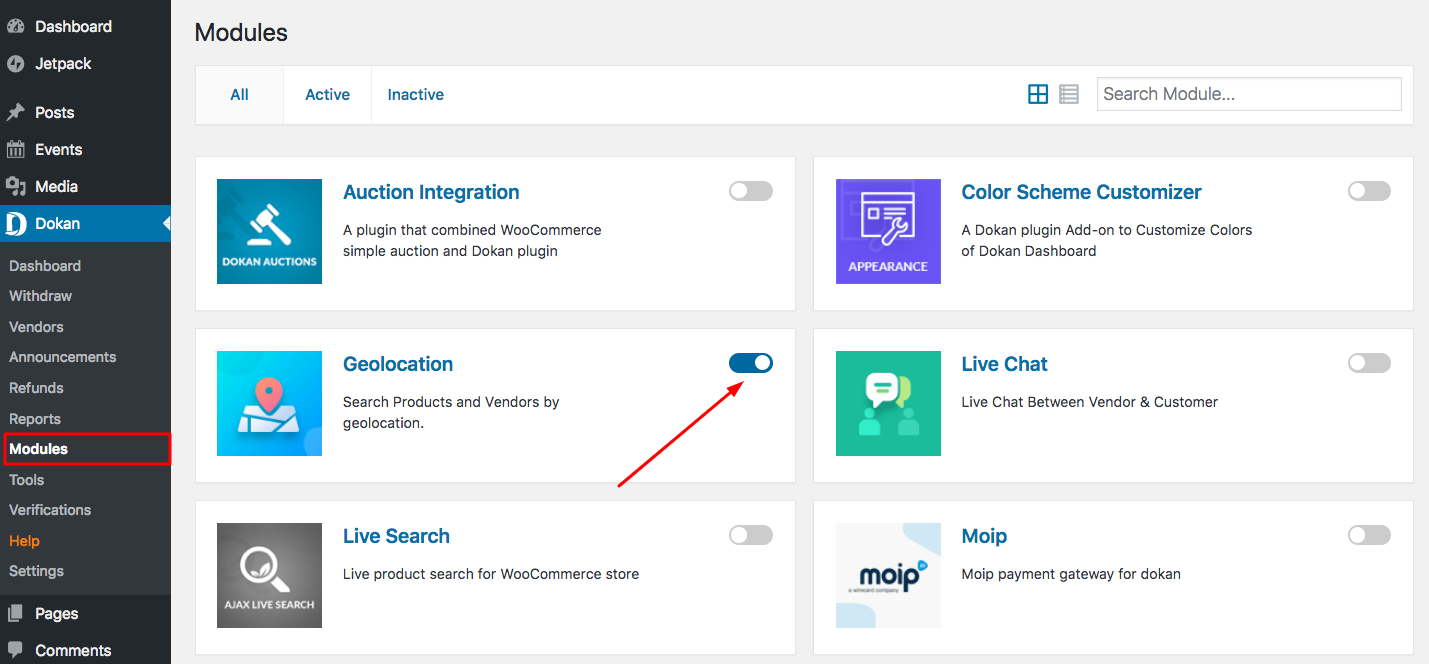Enable the Auction Integration module toggle

click(751, 191)
